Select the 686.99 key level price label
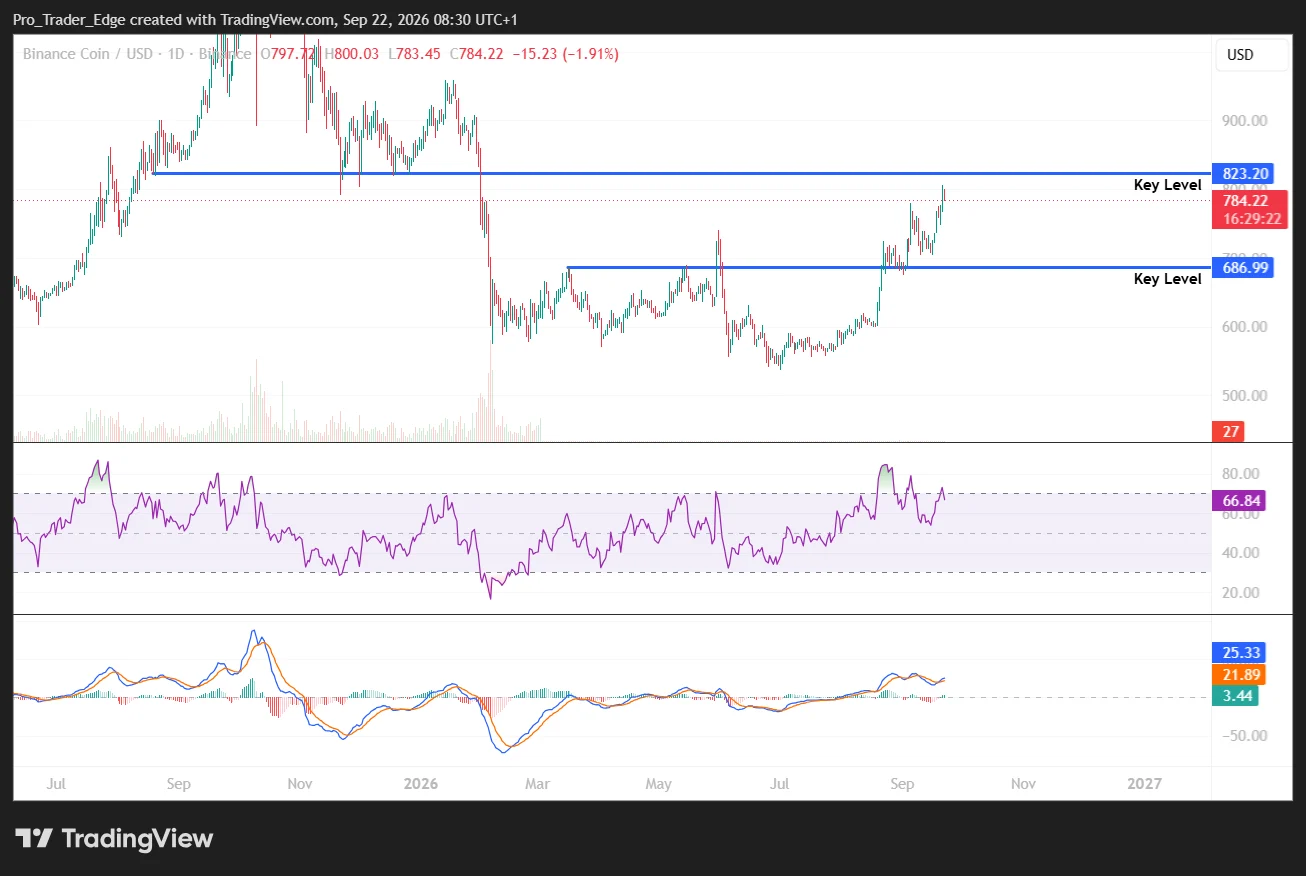 click(x=1242, y=267)
